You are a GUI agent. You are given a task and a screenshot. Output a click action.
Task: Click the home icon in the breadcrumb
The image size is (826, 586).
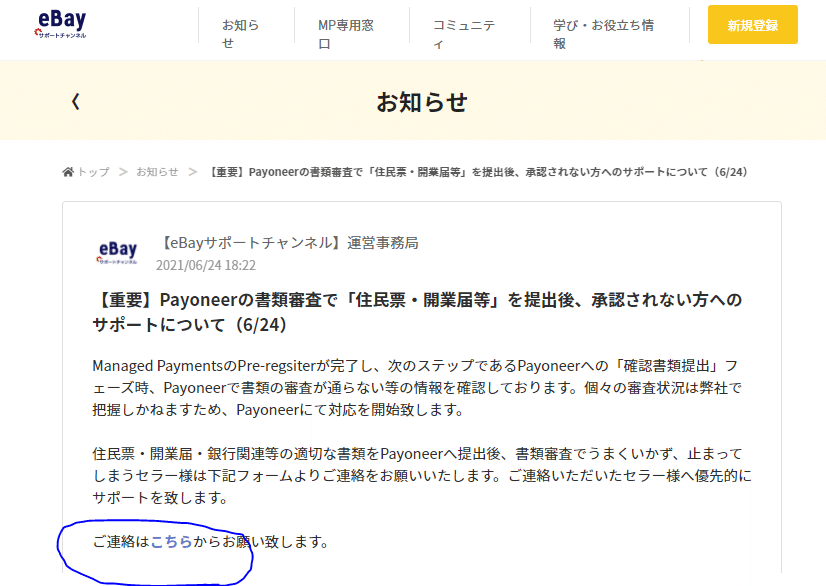pos(68,172)
